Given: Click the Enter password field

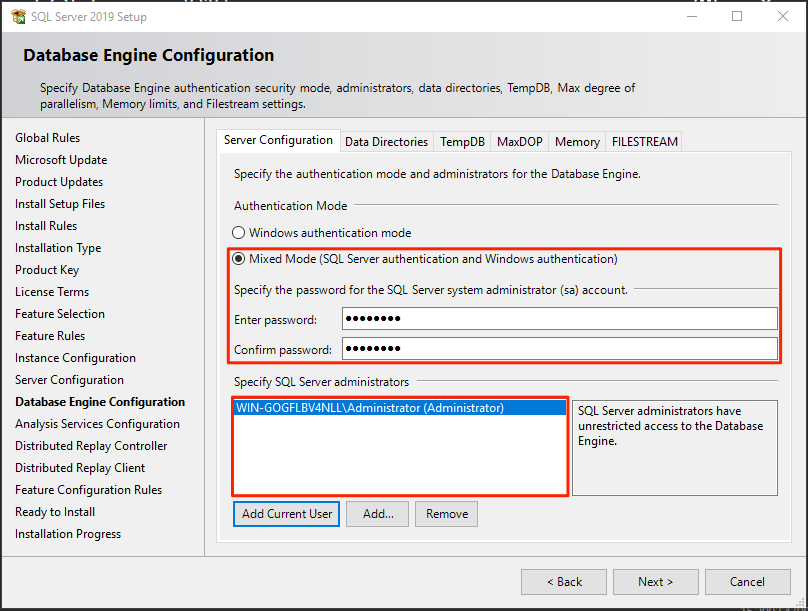Looking at the screenshot, I should 560,319.
